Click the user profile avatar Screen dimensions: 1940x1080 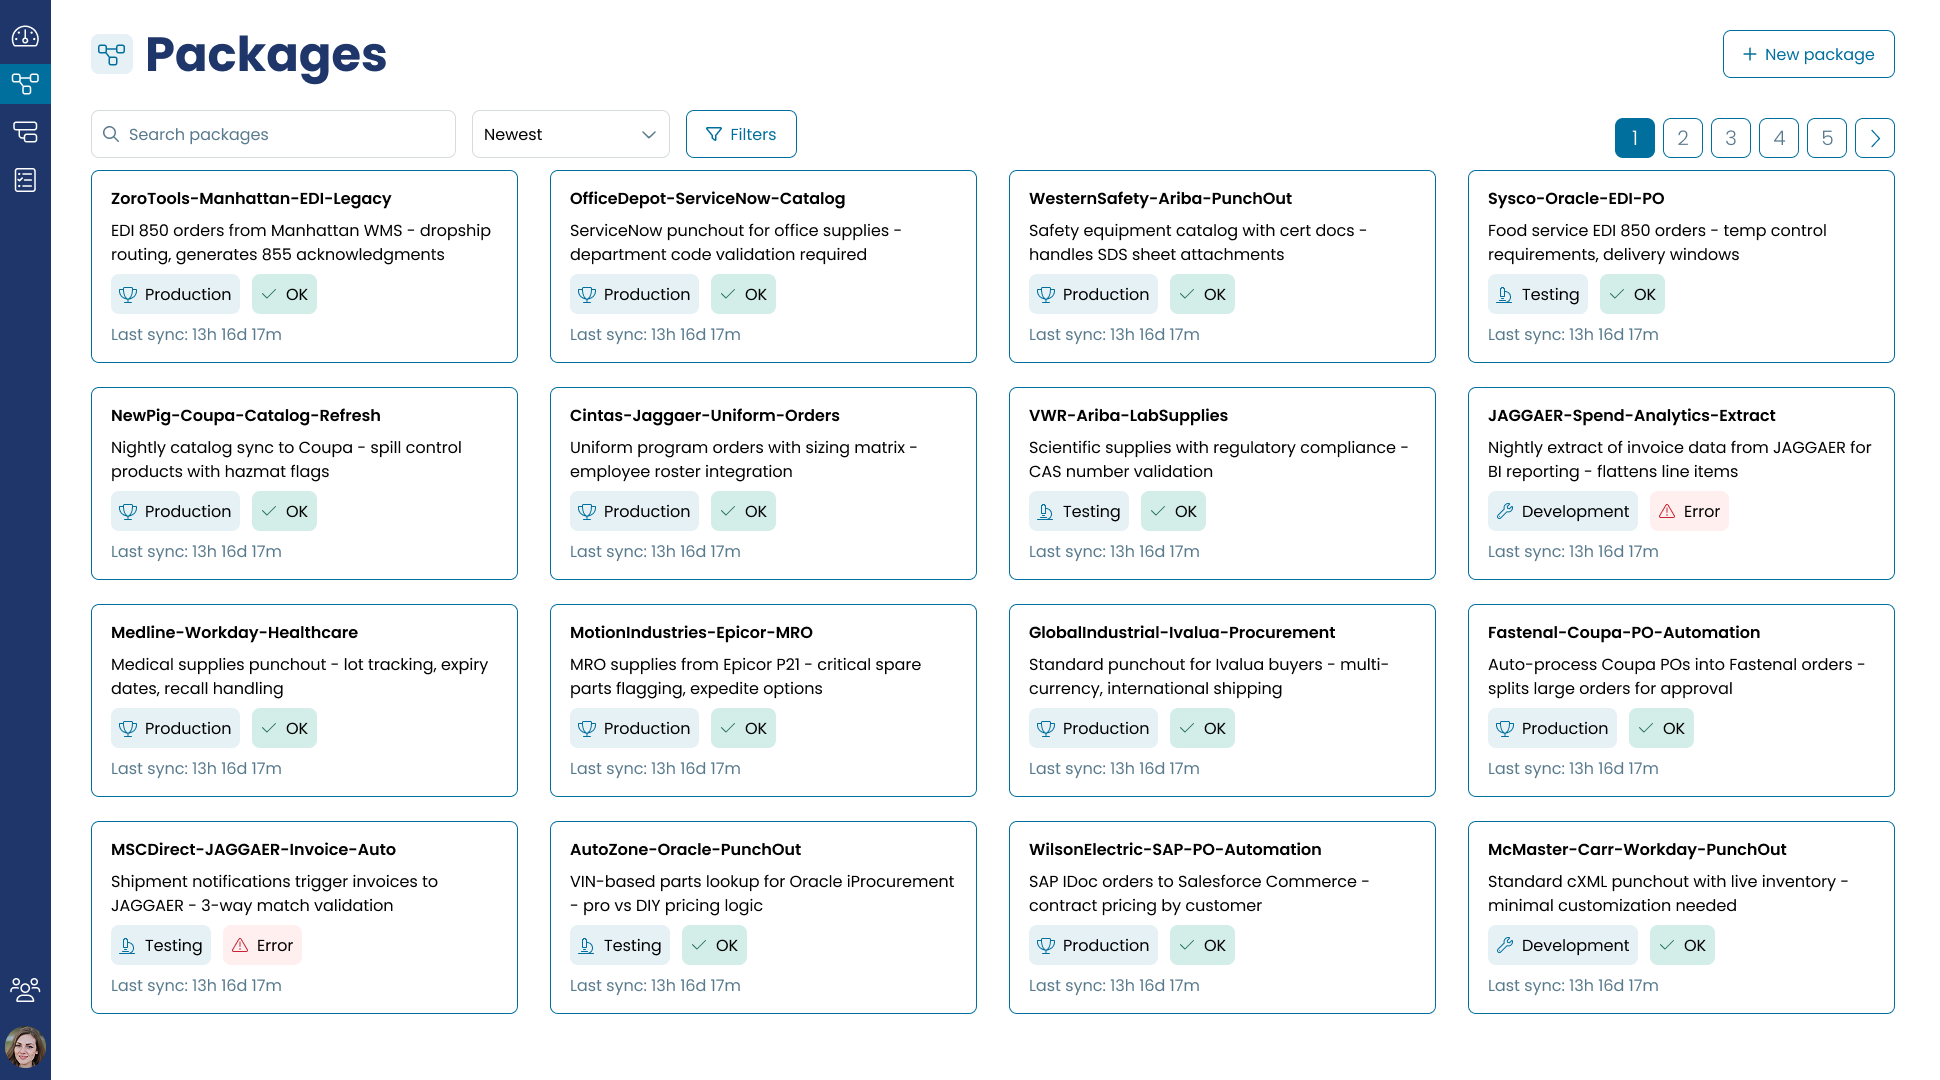click(25, 1047)
